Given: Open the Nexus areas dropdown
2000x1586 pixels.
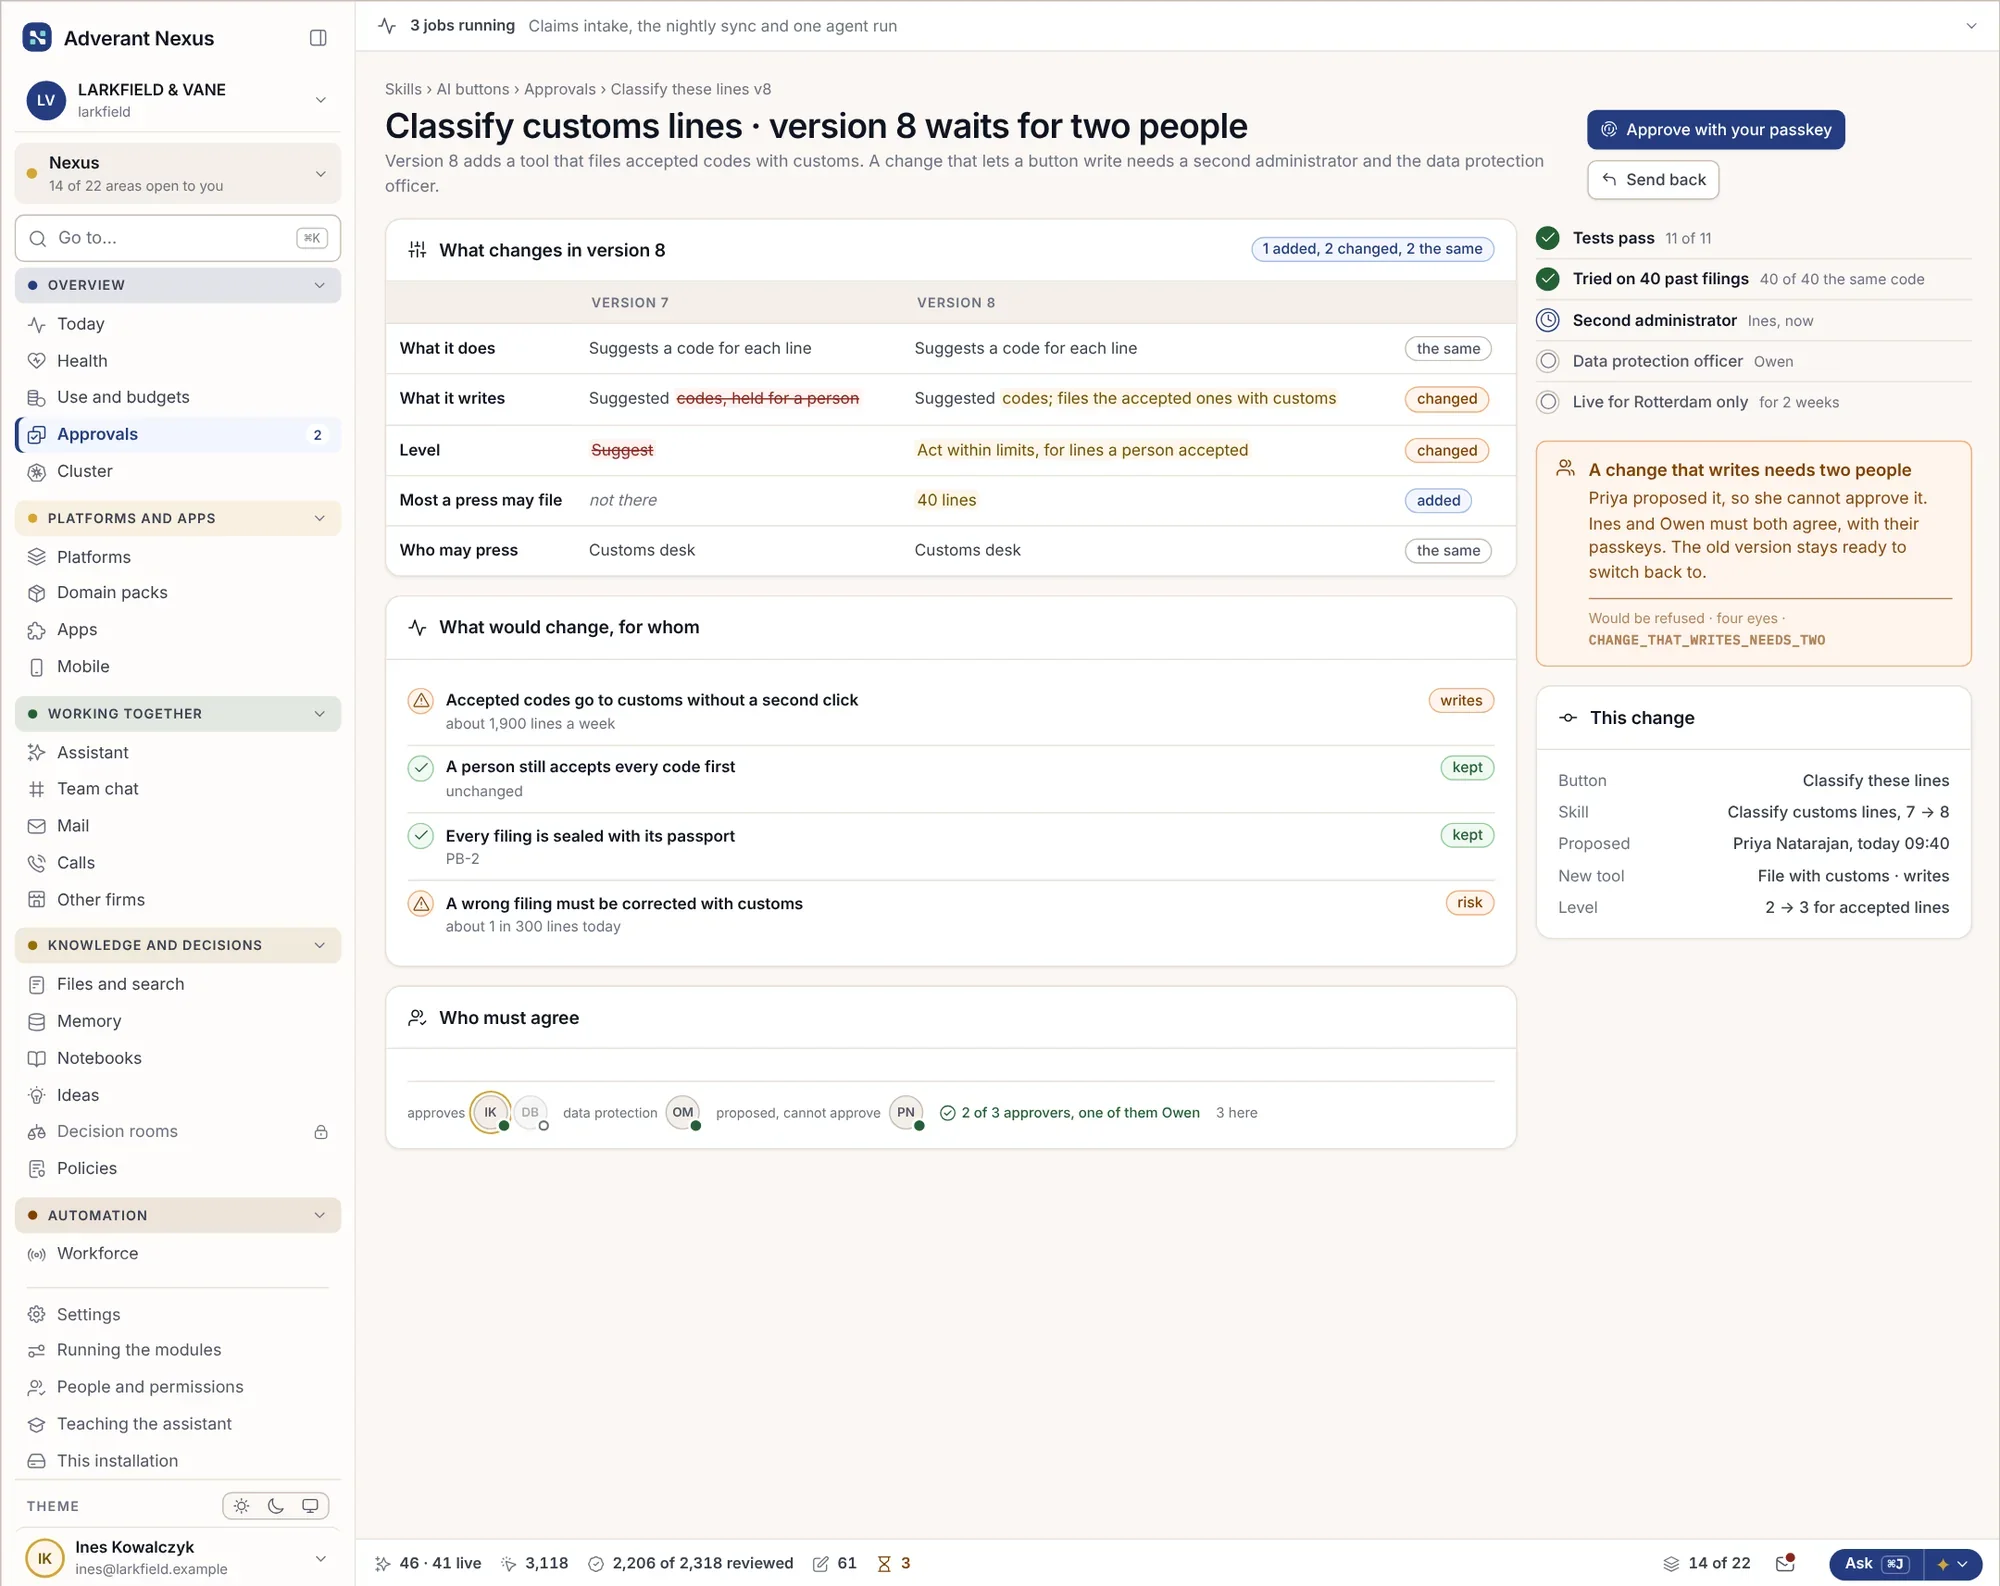Looking at the screenshot, I should [x=178, y=174].
